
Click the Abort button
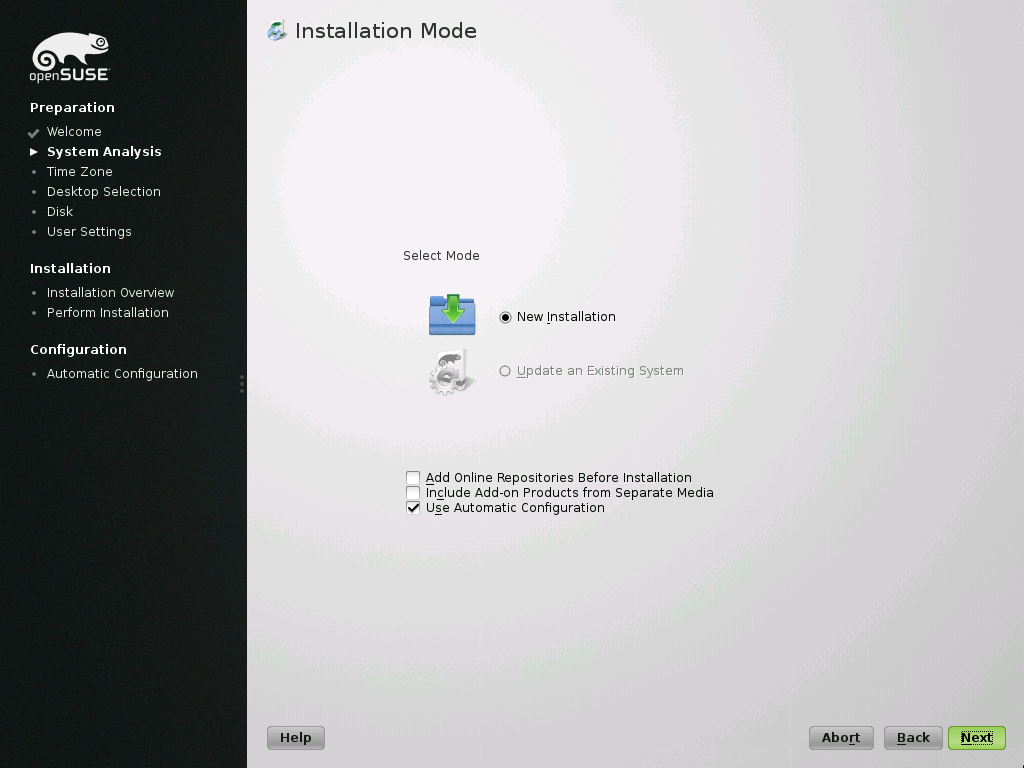841,738
